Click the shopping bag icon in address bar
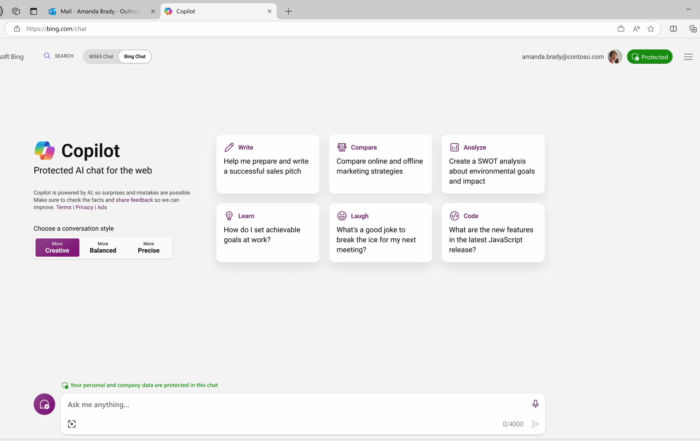Viewport: 700px width, 441px height. click(621, 29)
